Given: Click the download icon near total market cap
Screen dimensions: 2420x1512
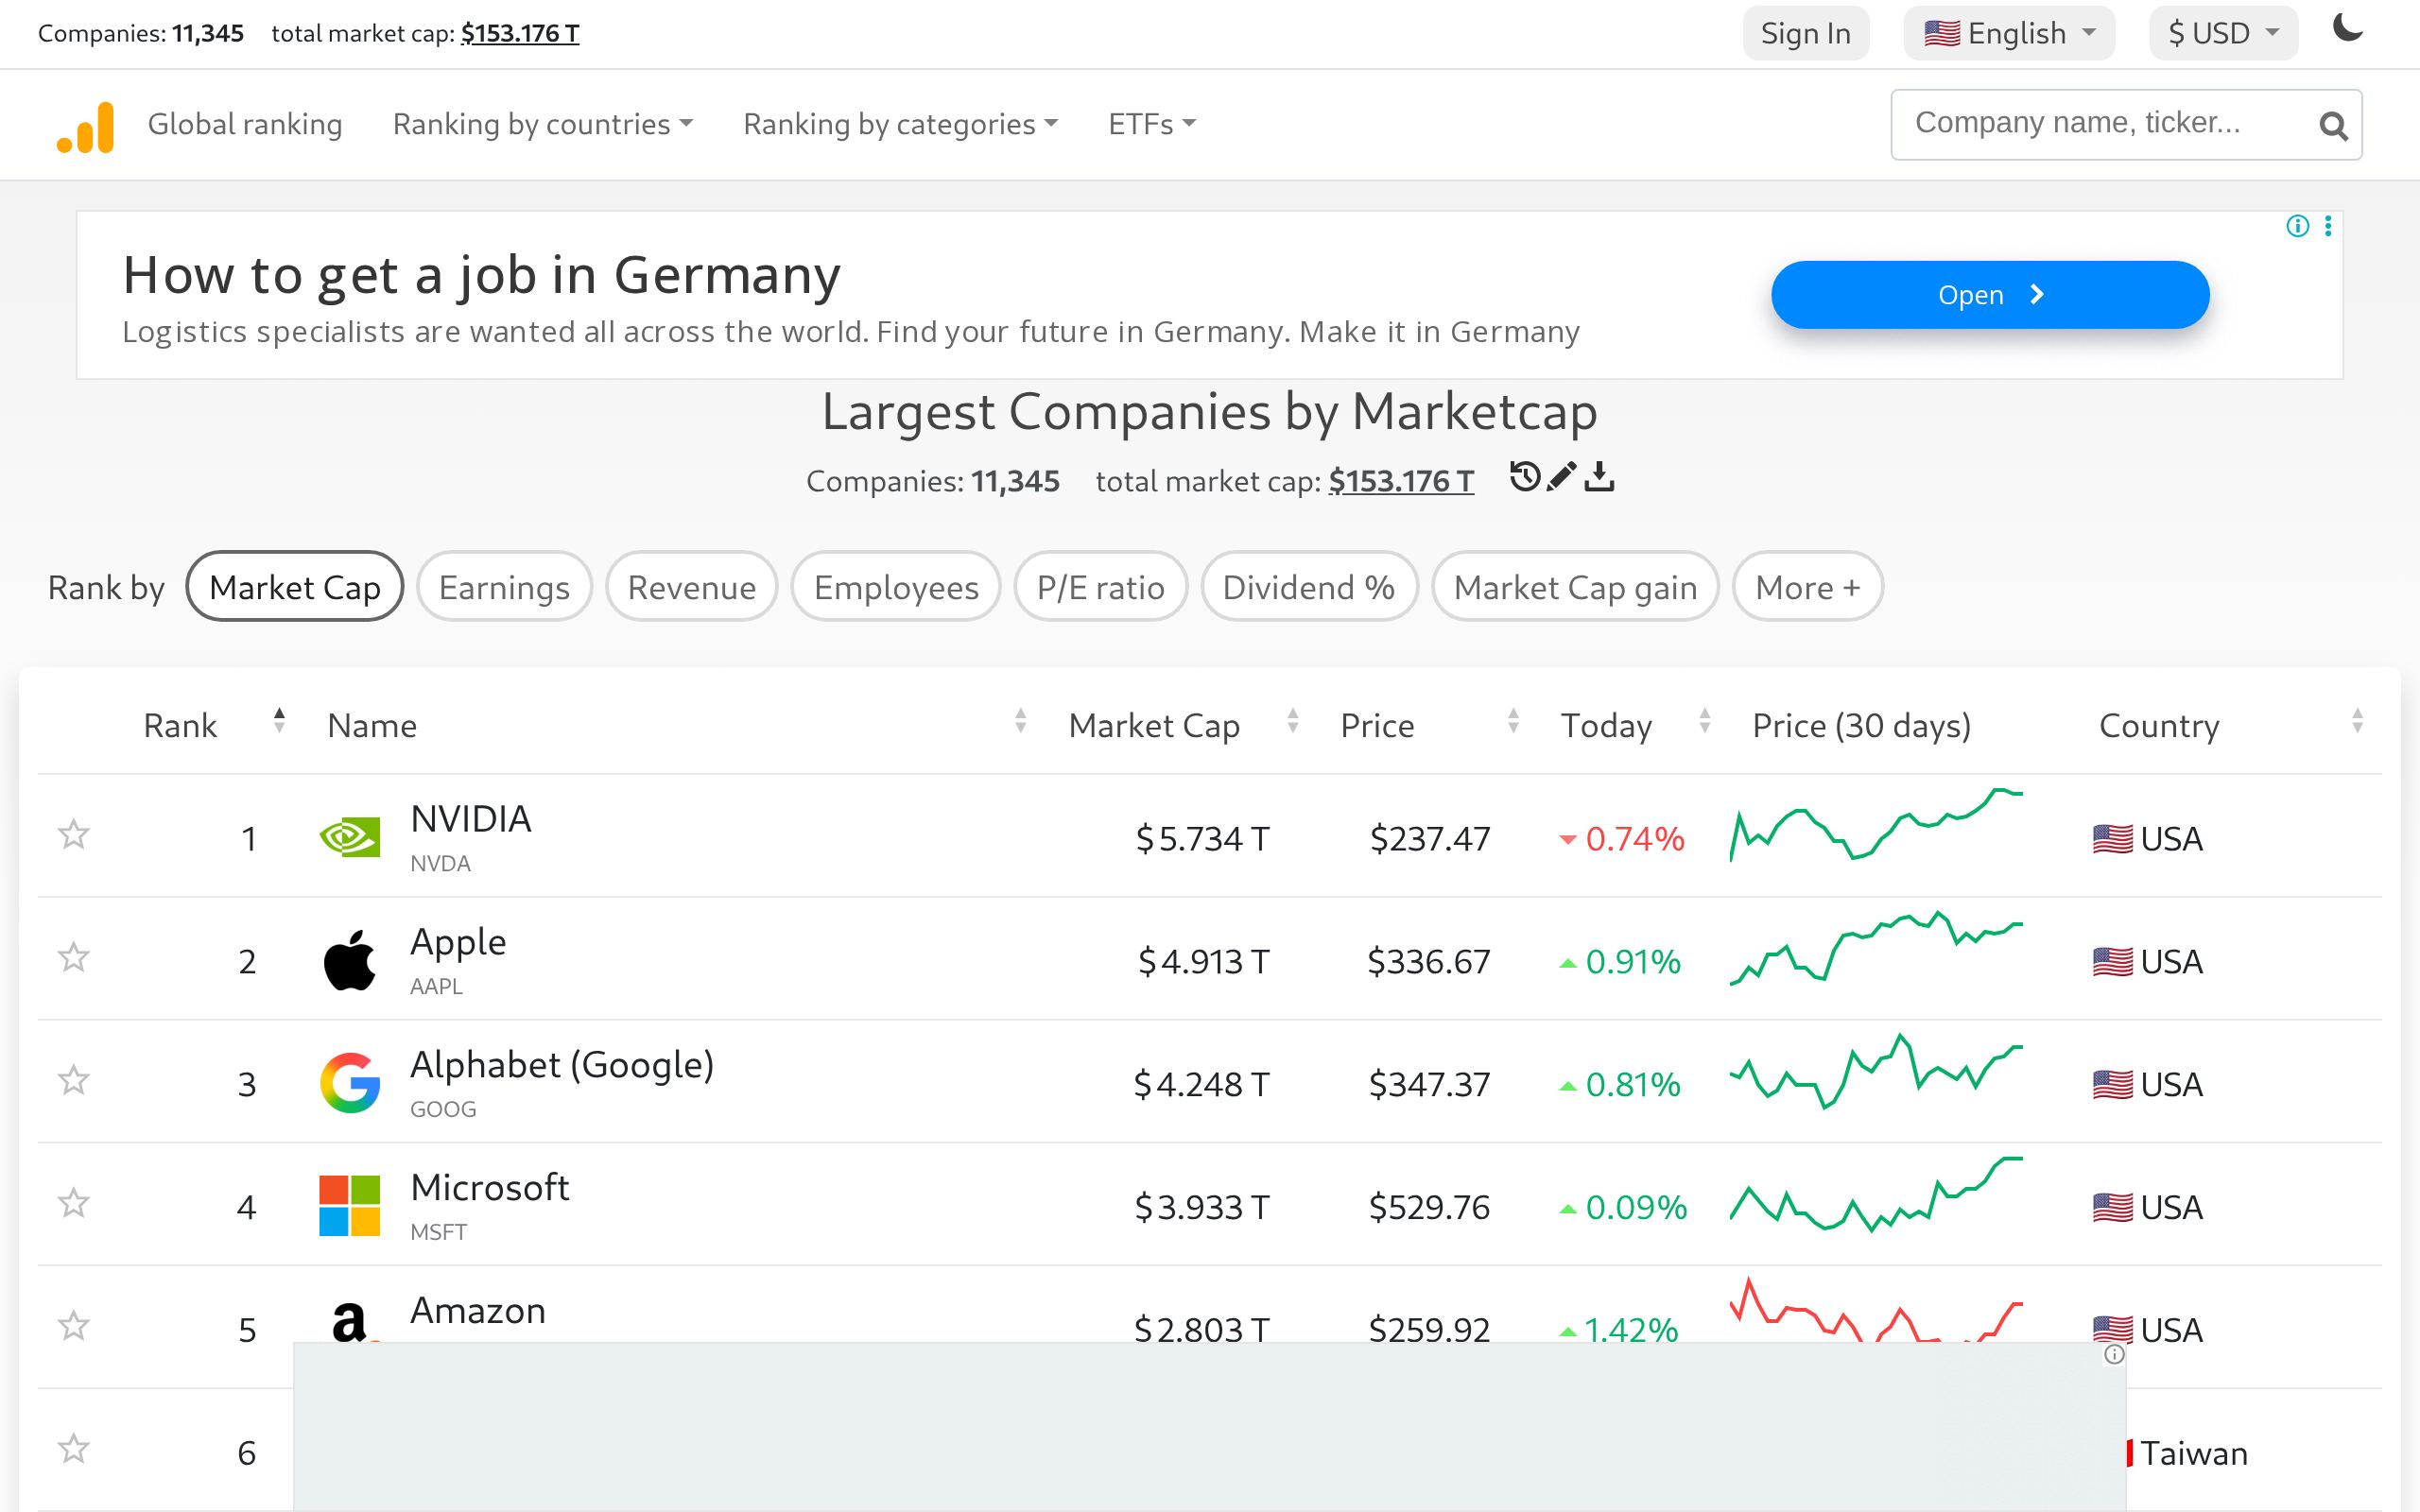Looking at the screenshot, I should click(1599, 477).
